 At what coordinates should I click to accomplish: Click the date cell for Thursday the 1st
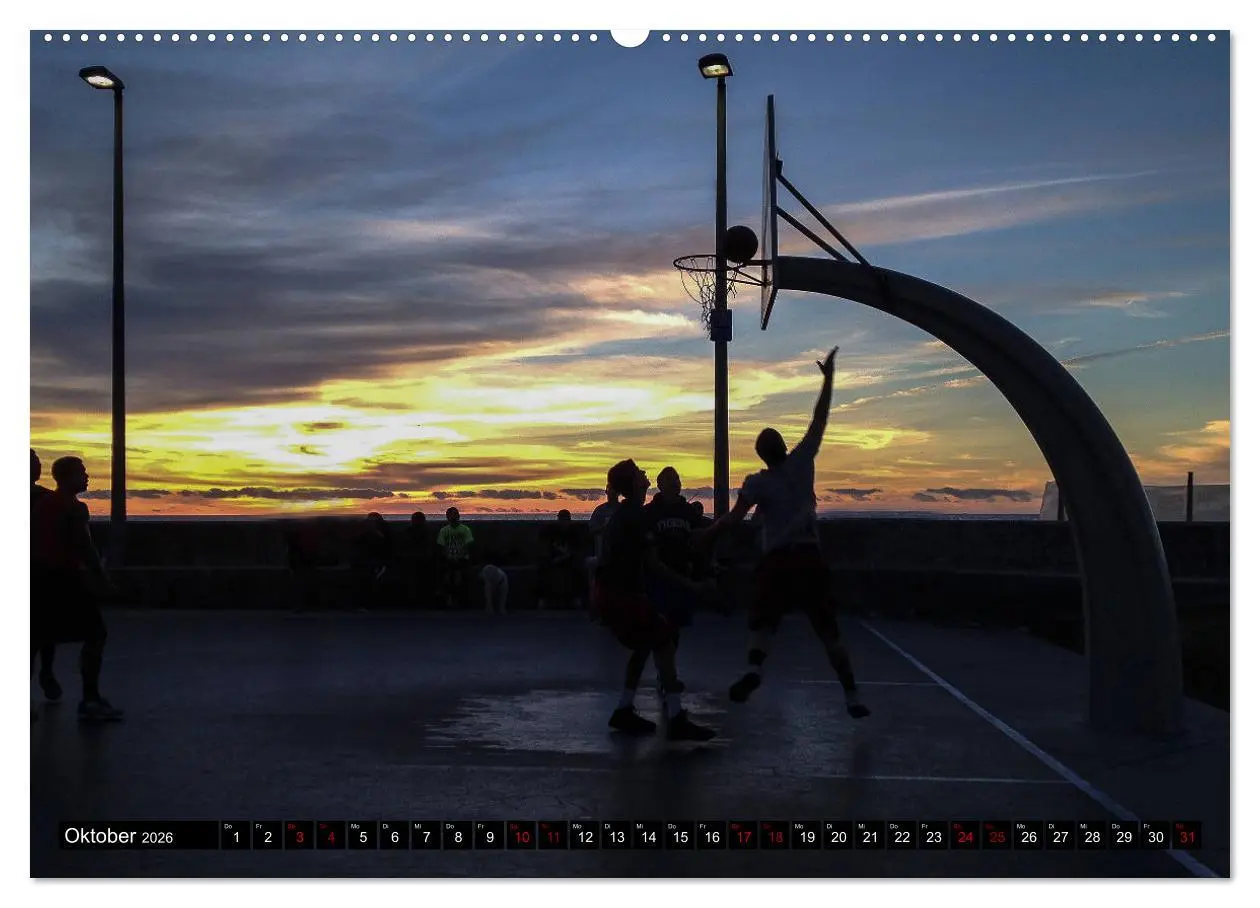click(235, 838)
